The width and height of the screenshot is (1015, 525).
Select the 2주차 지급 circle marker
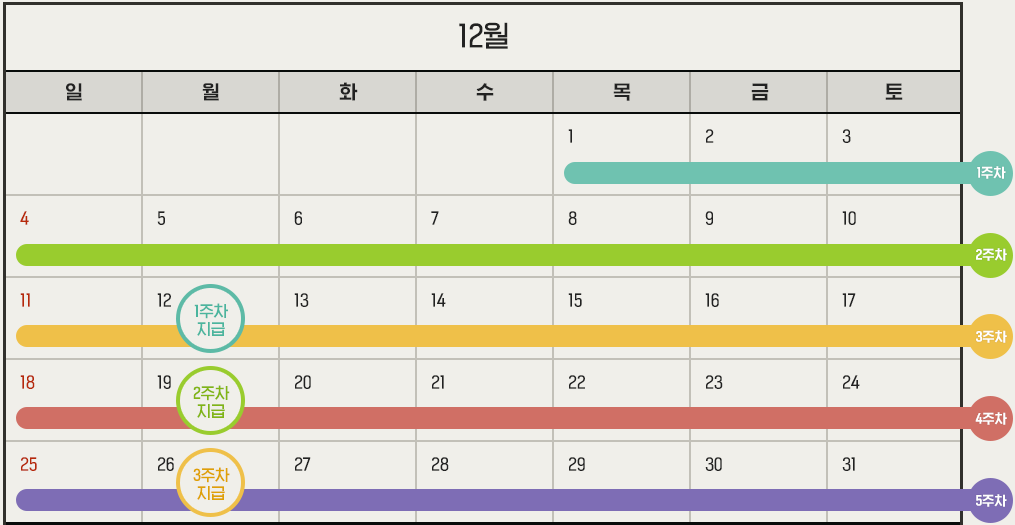point(210,401)
